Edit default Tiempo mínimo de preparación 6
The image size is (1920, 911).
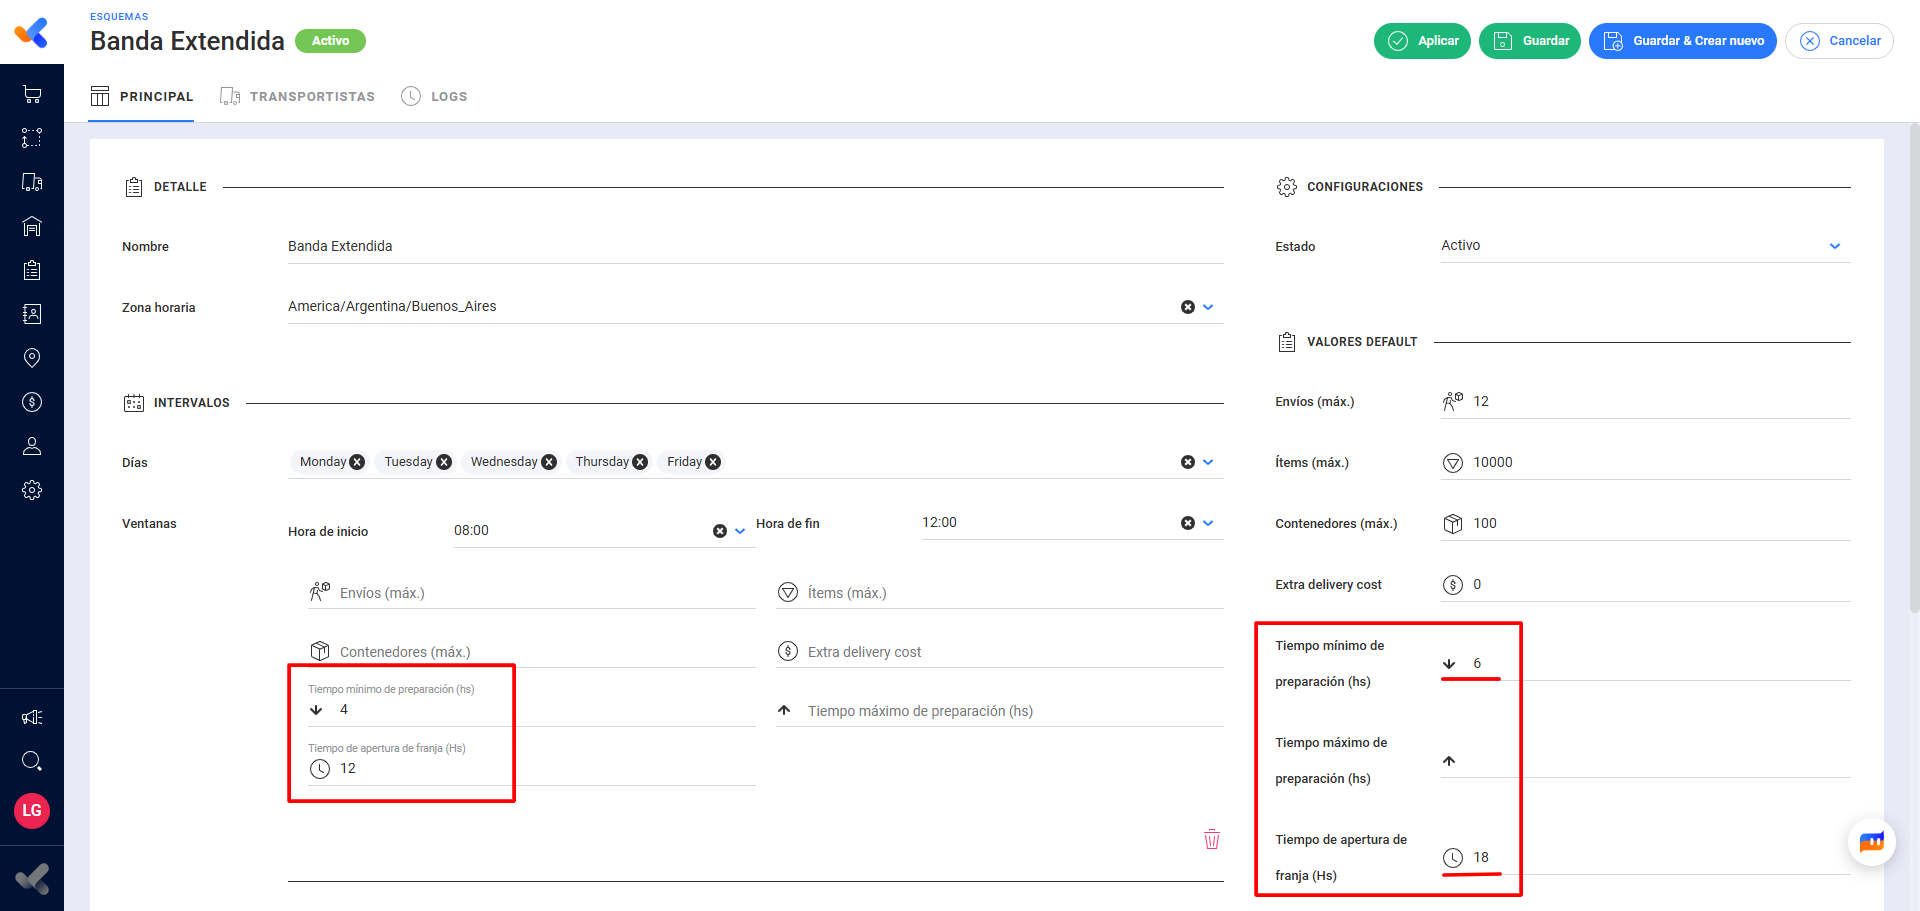click(x=1645, y=663)
